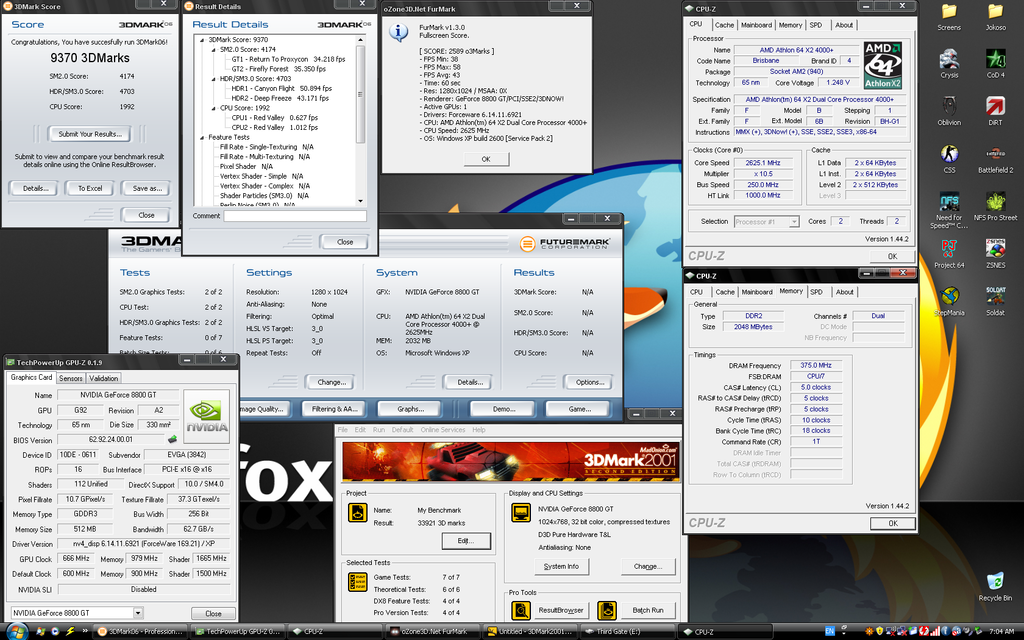Switch to Sensors tab in GPU-Z
Image resolution: width=1024 pixels, height=640 pixels.
(x=71, y=379)
